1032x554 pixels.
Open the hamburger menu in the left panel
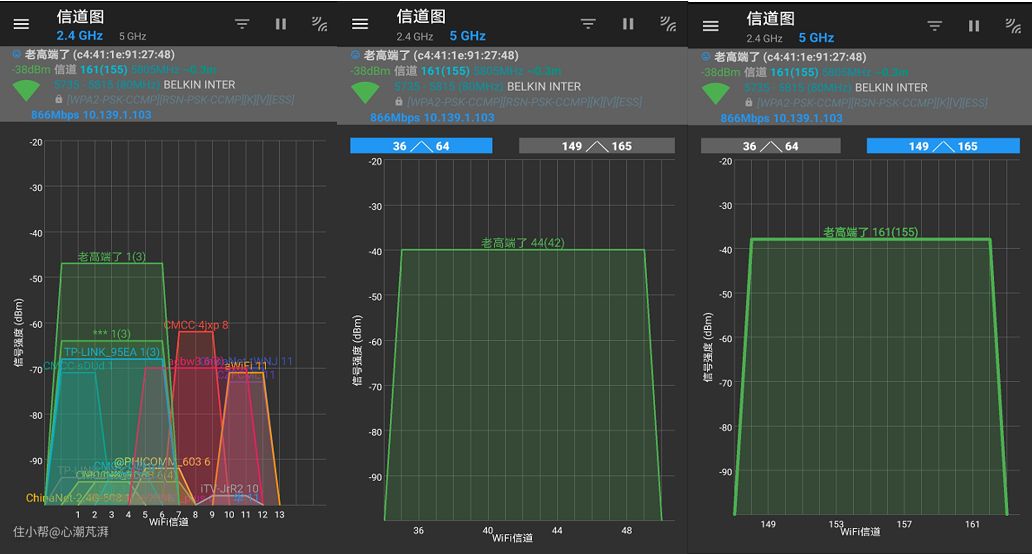point(21,24)
